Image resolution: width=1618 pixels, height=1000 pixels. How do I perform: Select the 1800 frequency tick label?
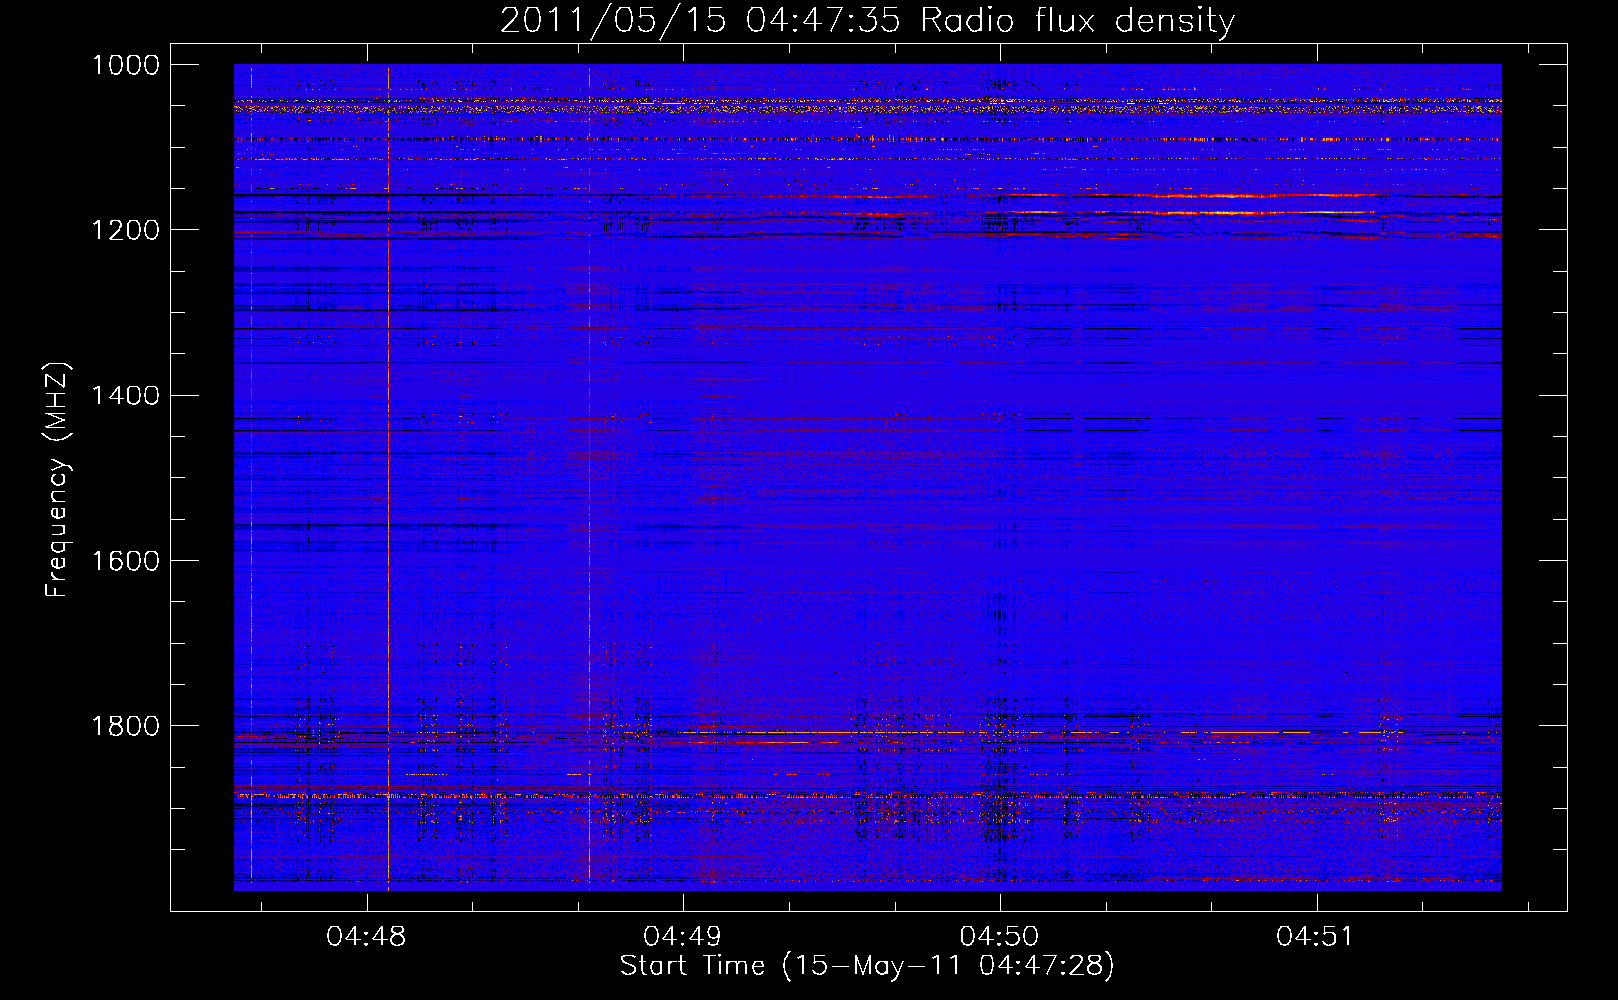pyautogui.click(x=126, y=725)
